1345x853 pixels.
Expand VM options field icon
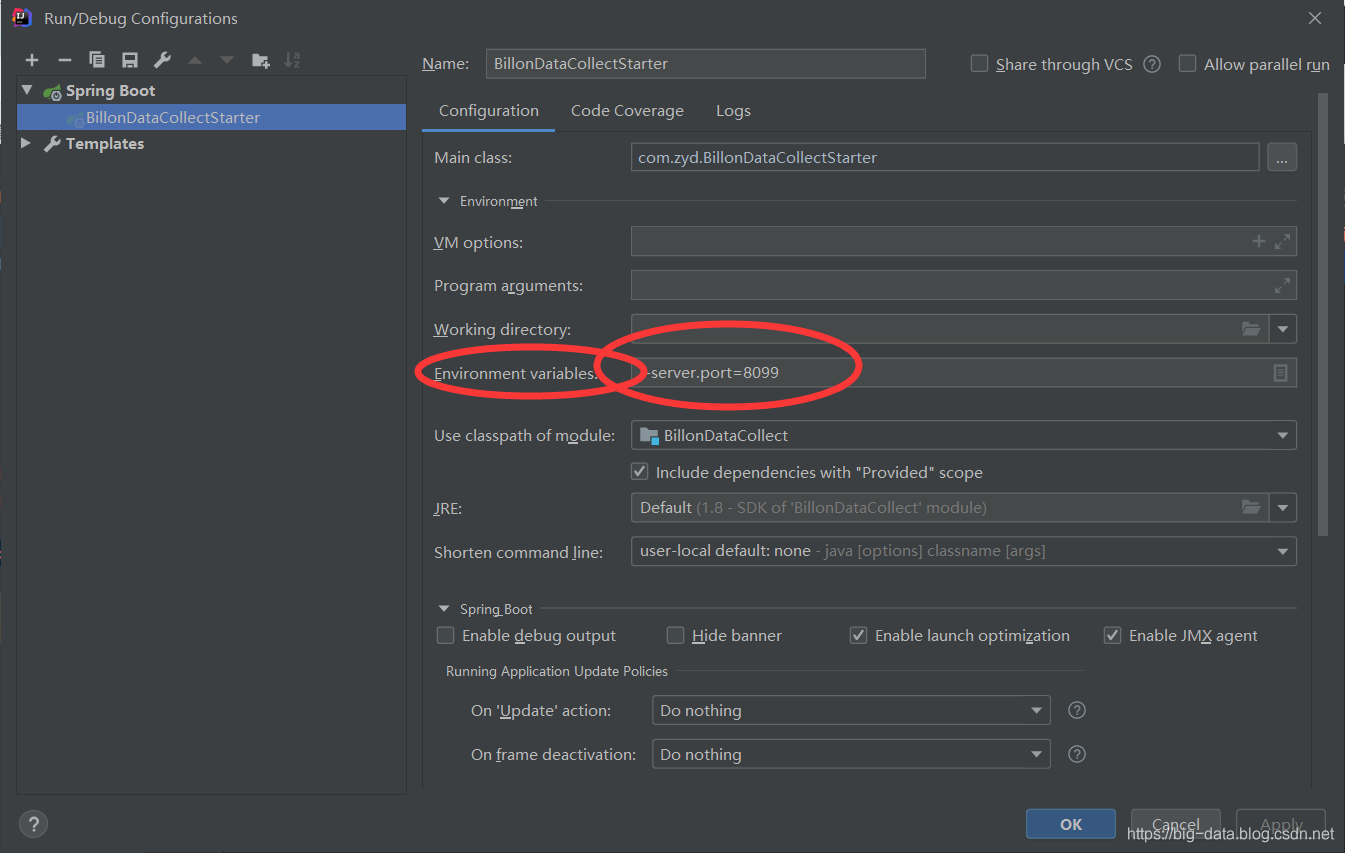click(1283, 241)
